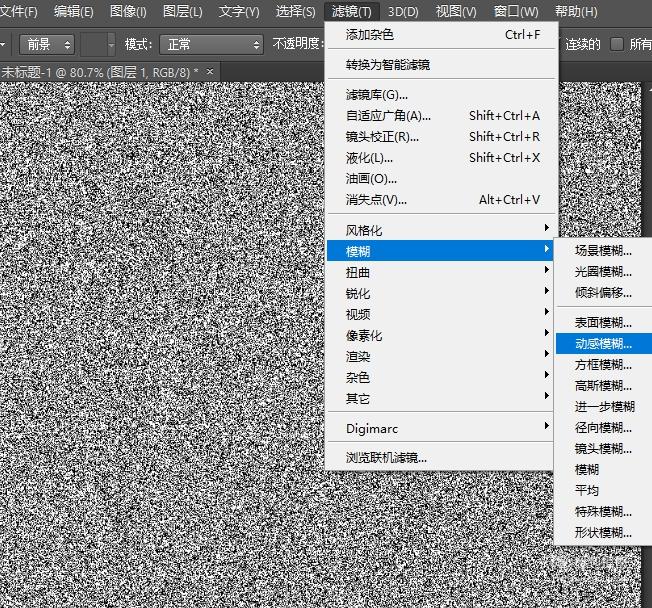The height and width of the screenshot is (608, 652).
Task: Close the 滤镜(T) menu
Action: (352, 11)
